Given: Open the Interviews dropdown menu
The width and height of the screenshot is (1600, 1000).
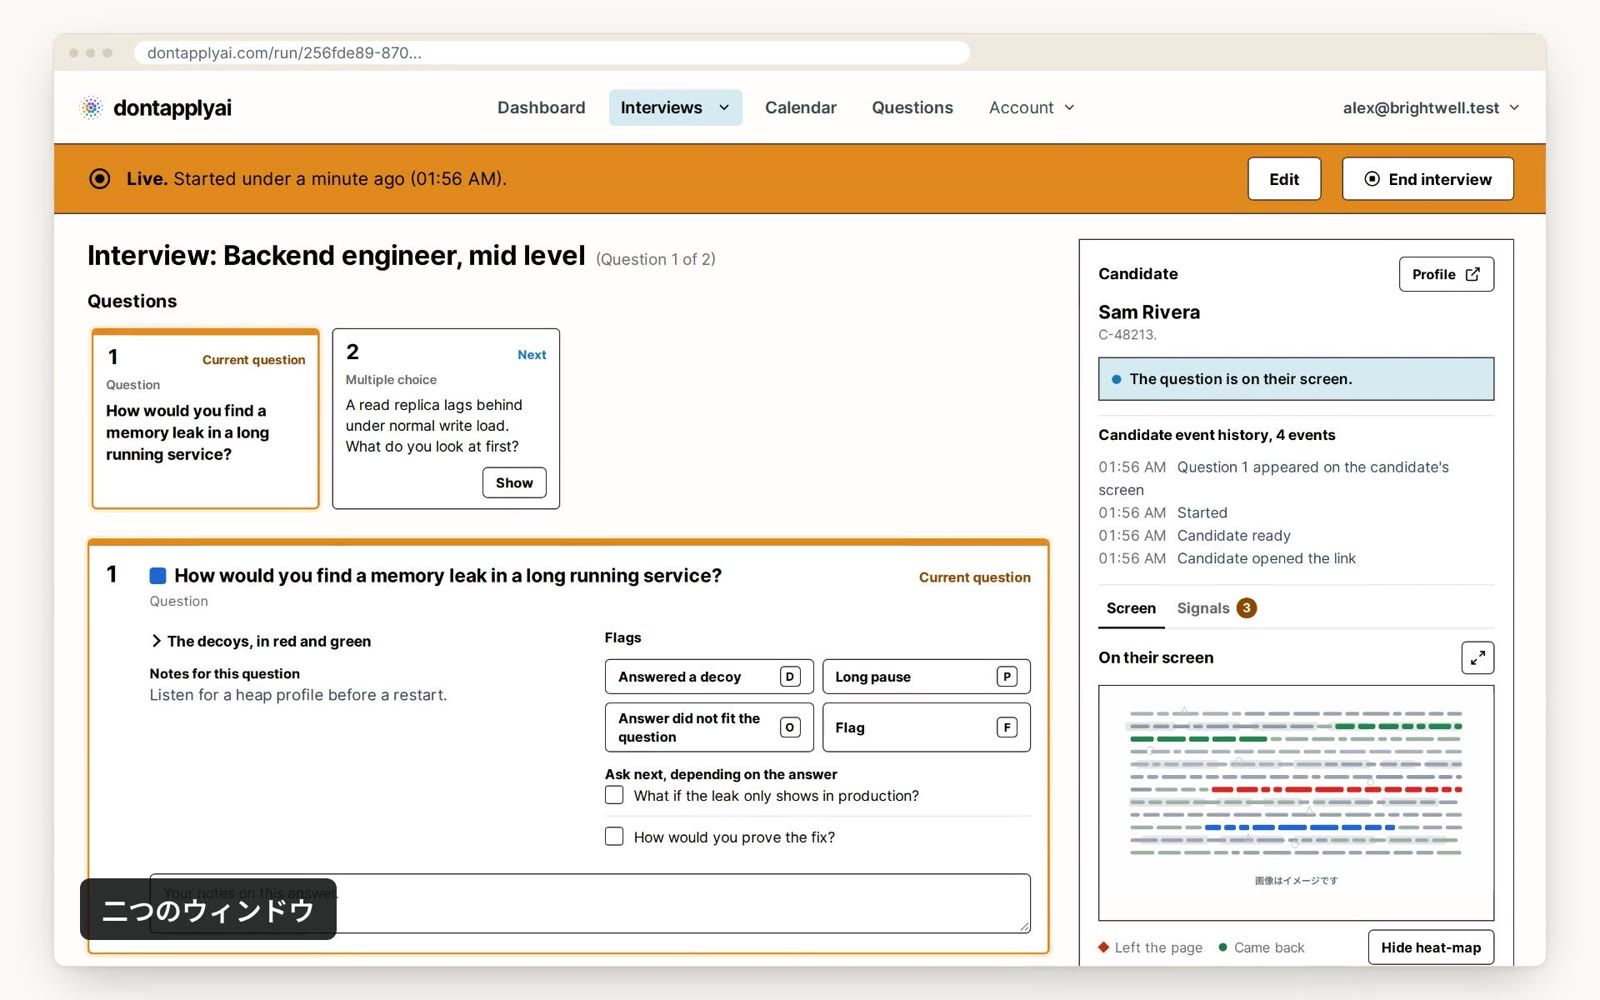Looking at the screenshot, I should pyautogui.click(x=675, y=108).
